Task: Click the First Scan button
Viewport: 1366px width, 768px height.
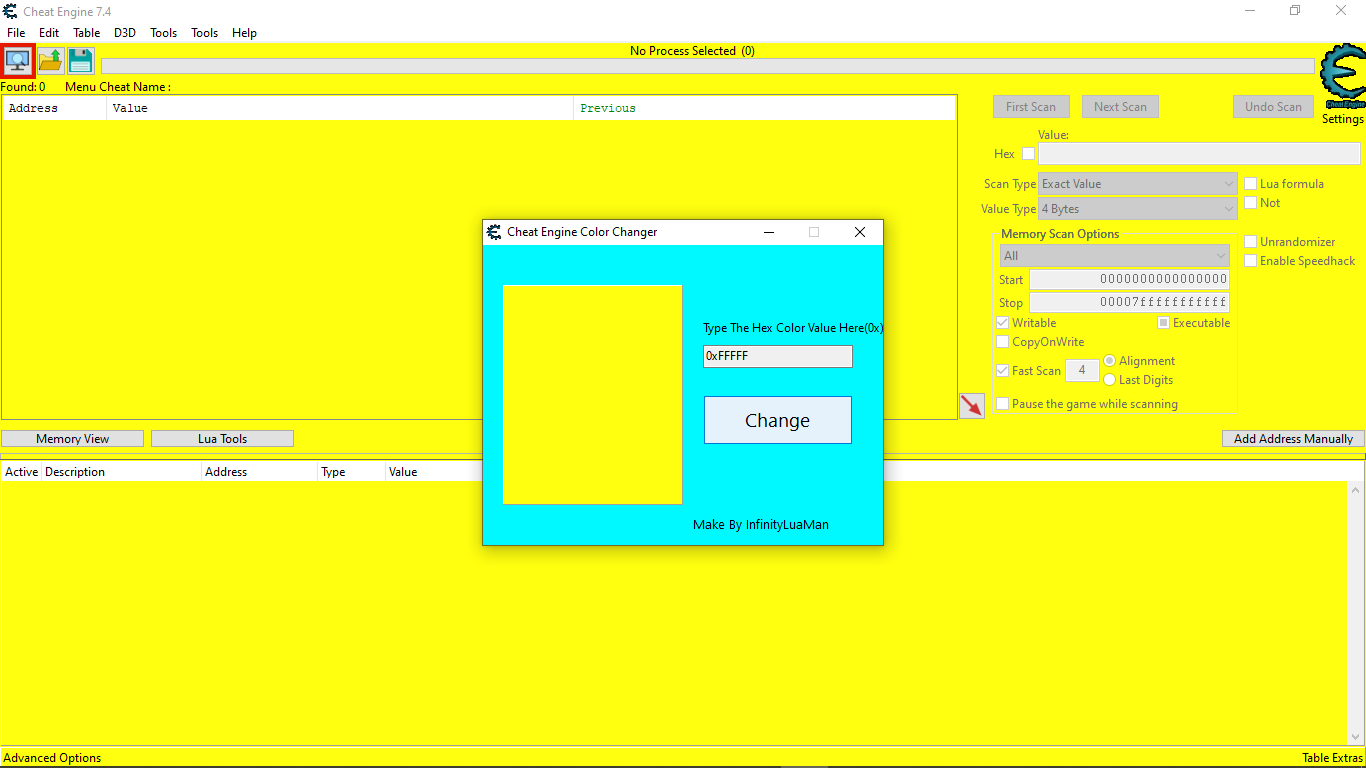Action: pyautogui.click(x=1031, y=107)
